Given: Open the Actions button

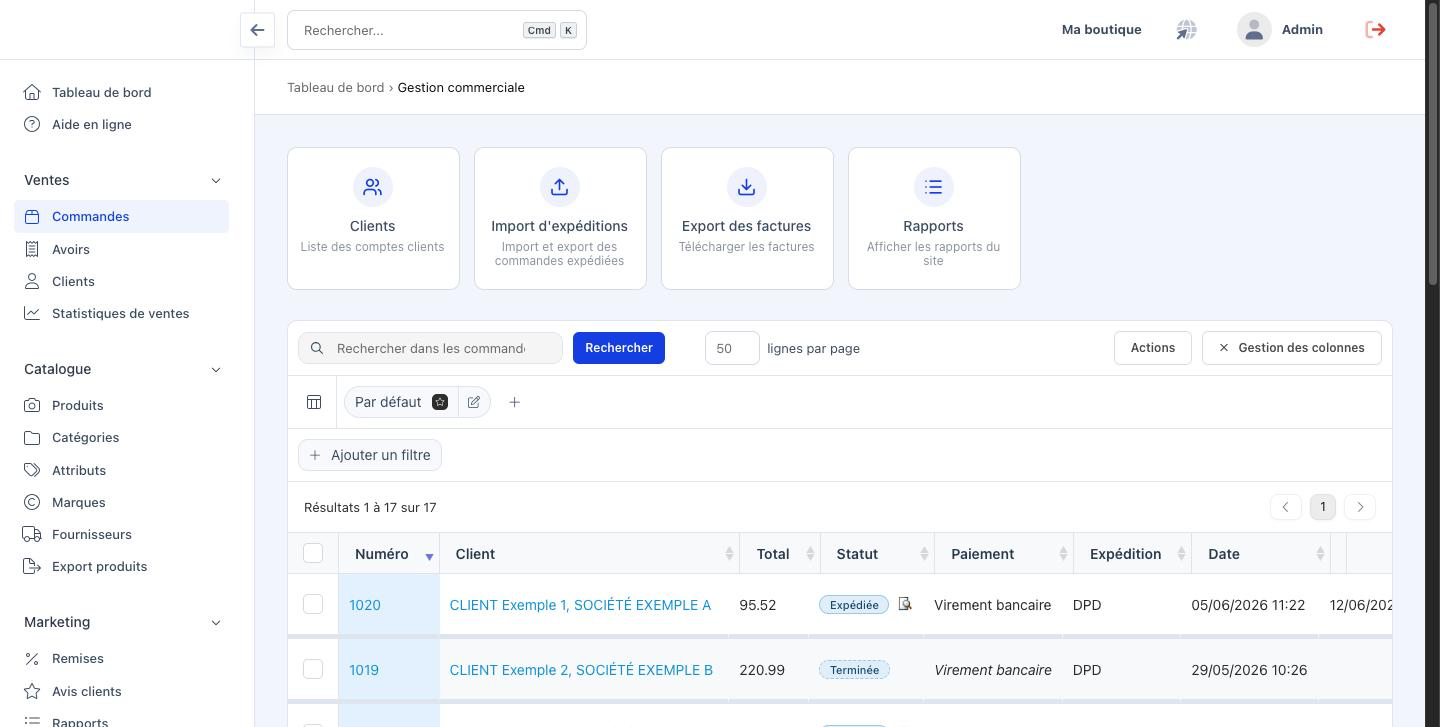Looking at the screenshot, I should point(1152,348).
